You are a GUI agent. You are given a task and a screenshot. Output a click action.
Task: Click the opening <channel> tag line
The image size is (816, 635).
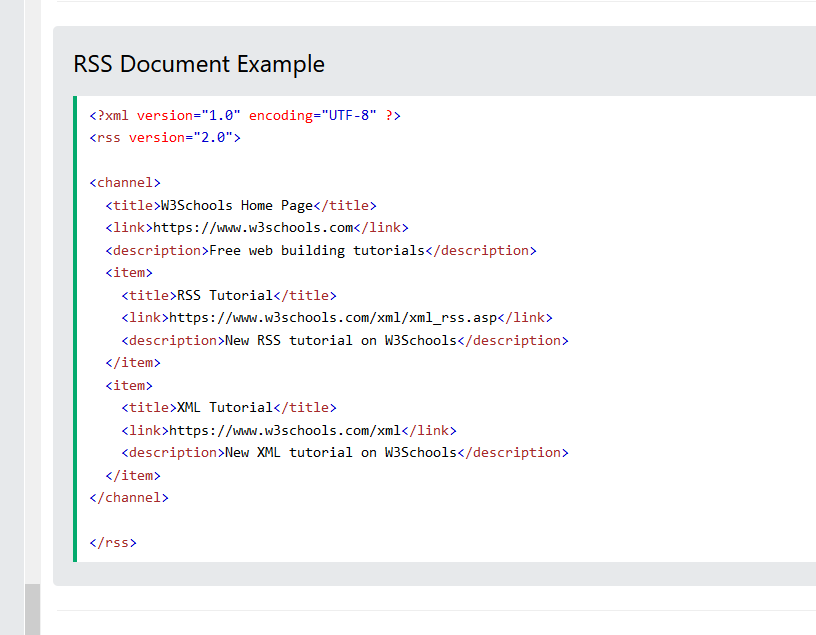pyautogui.click(x=125, y=183)
